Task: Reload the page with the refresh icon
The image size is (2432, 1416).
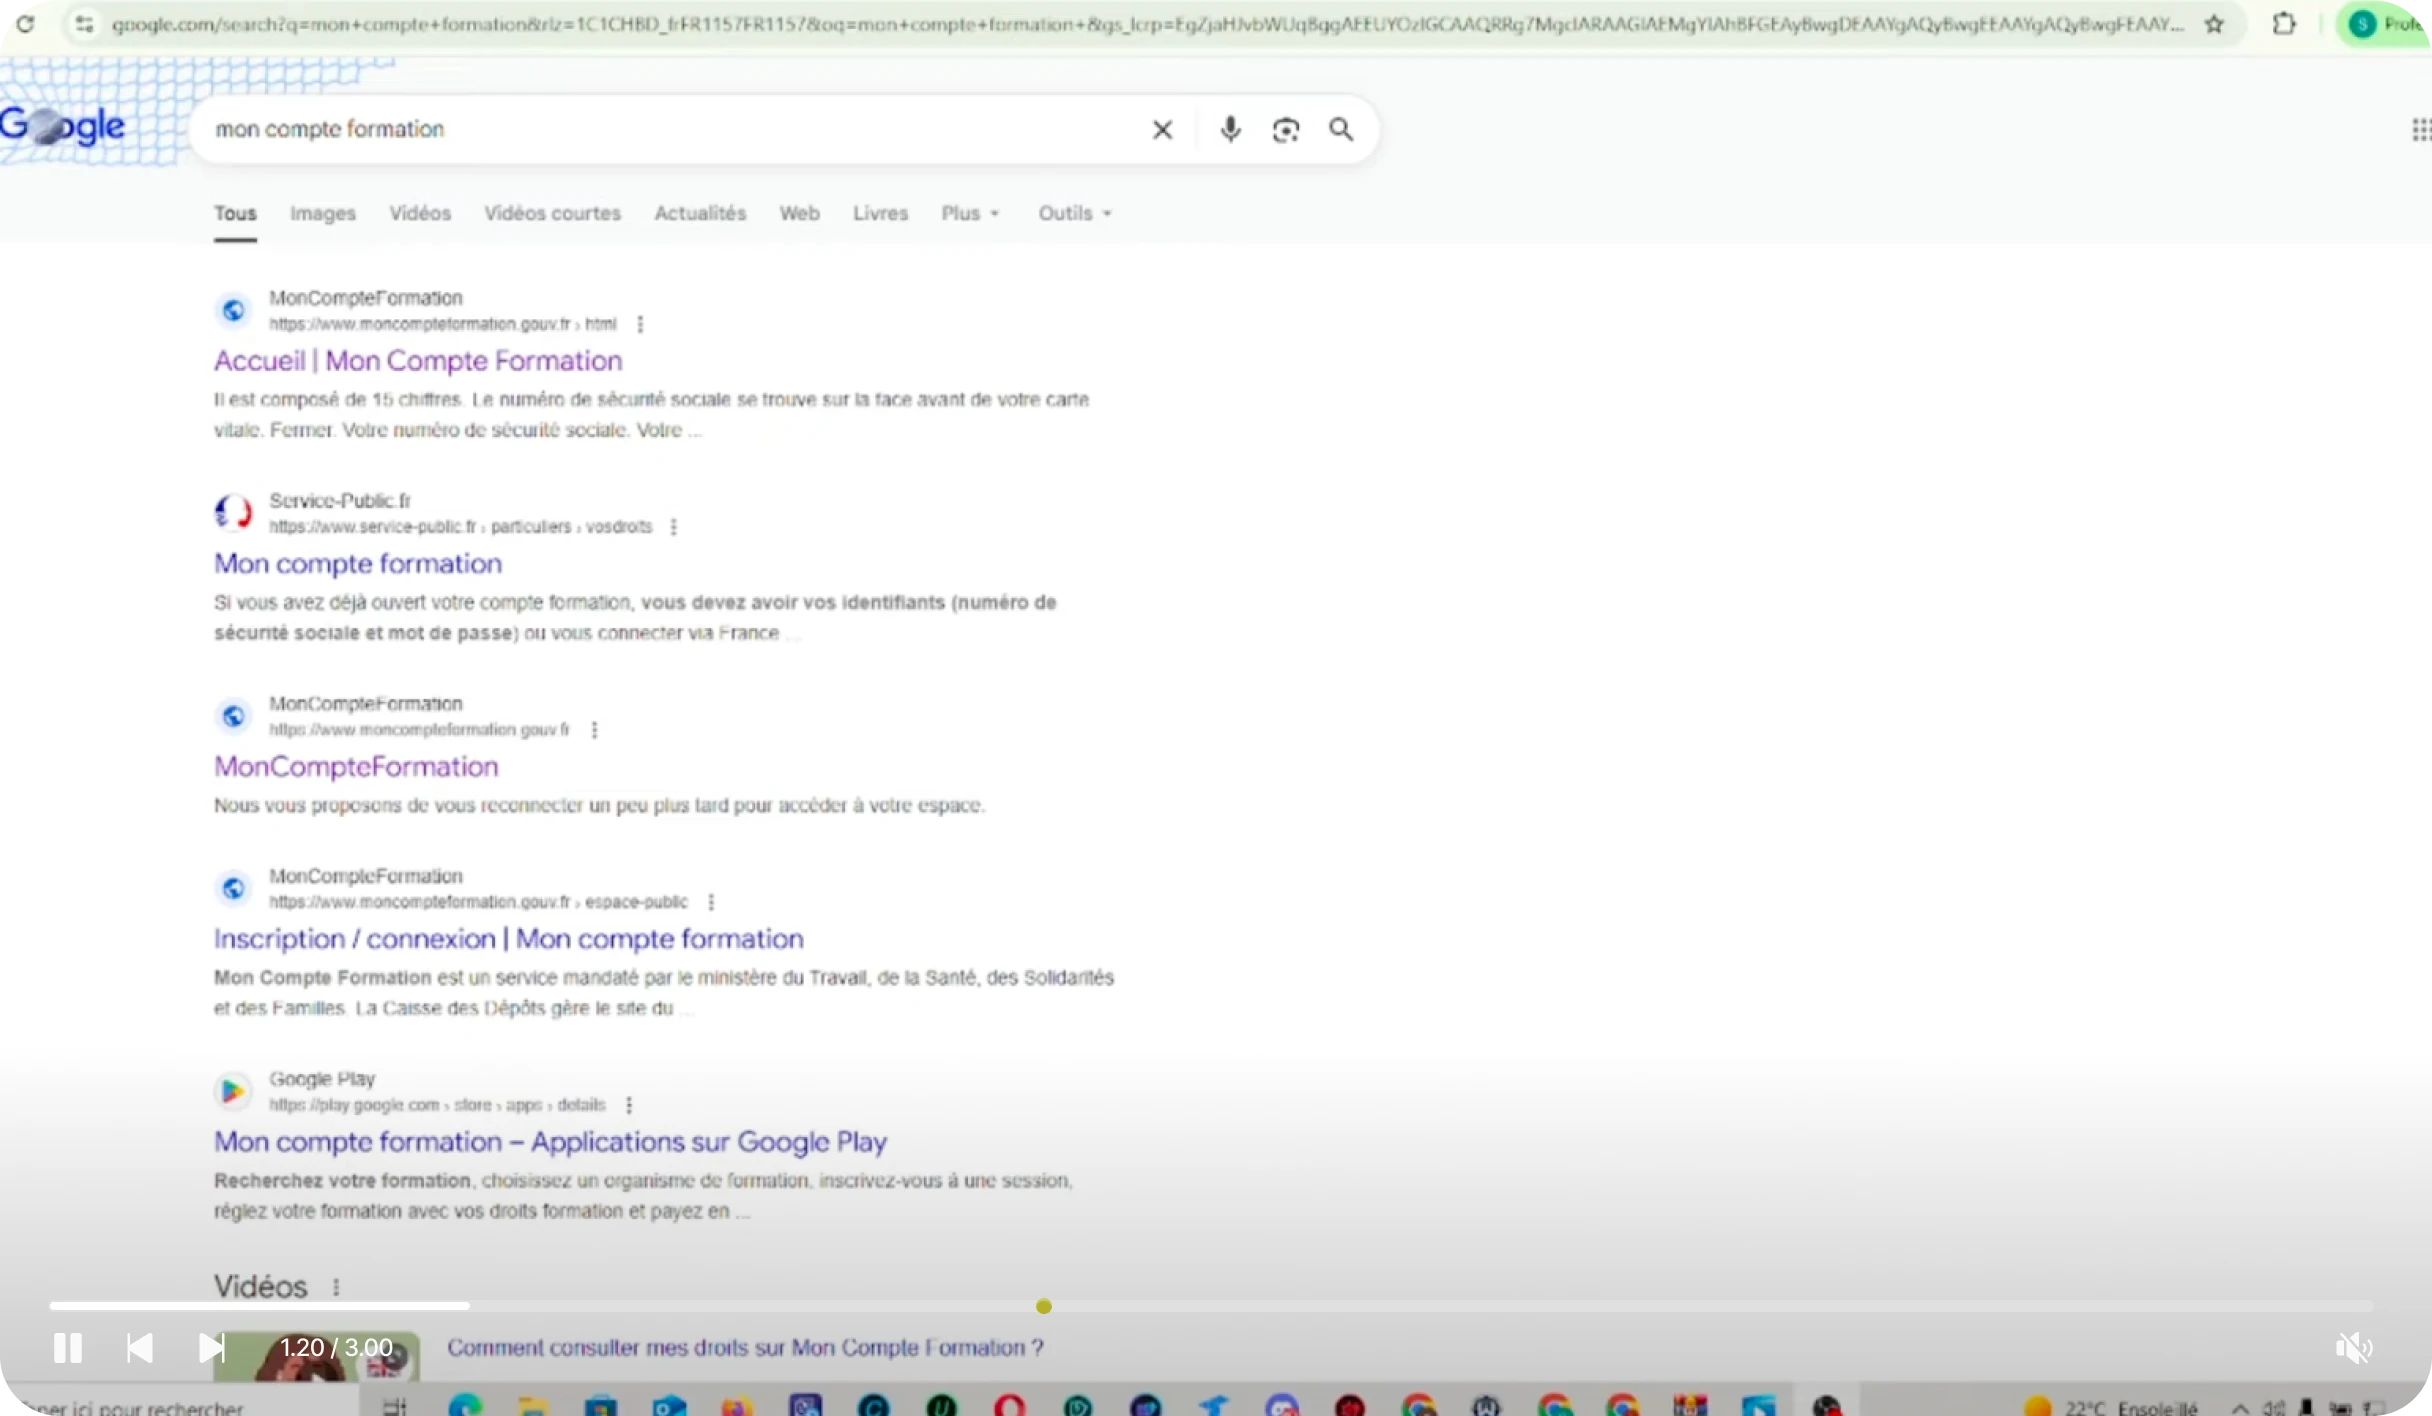Action: (x=26, y=23)
